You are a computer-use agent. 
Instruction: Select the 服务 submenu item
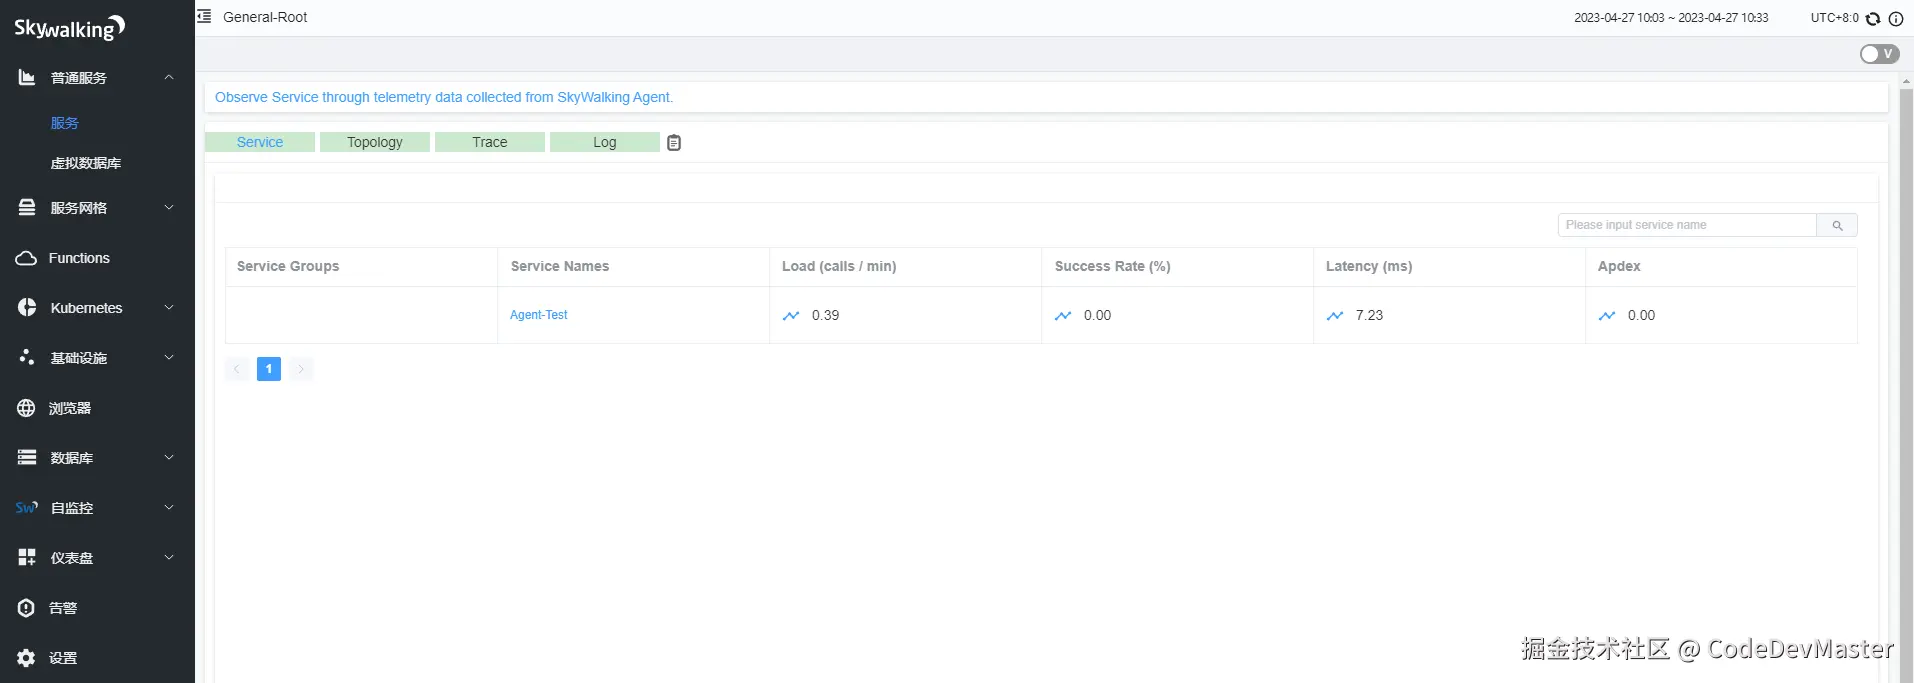pyautogui.click(x=65, y=123)
